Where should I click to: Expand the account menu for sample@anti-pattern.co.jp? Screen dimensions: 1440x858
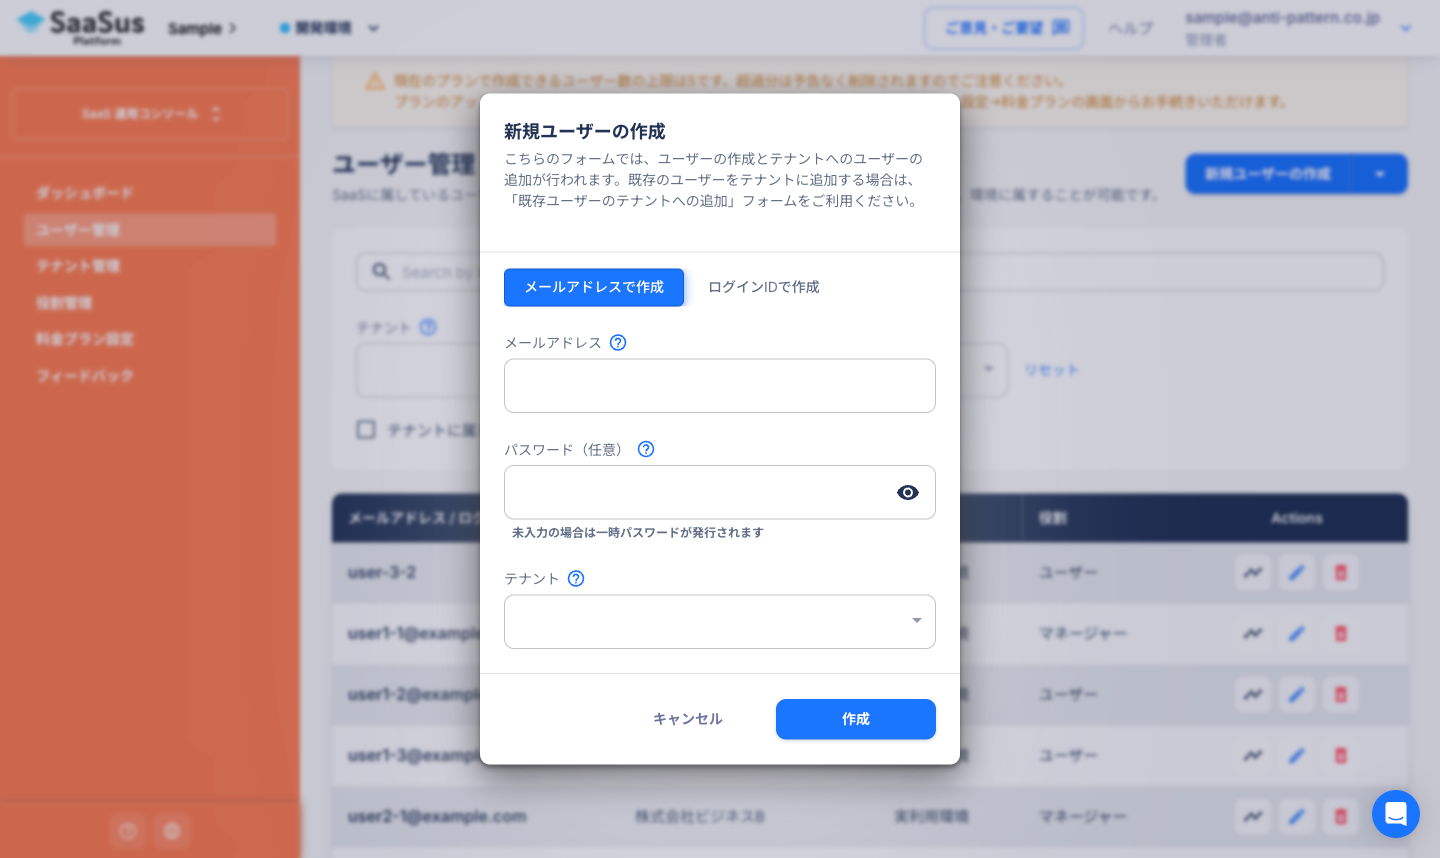pos(1405,28)
